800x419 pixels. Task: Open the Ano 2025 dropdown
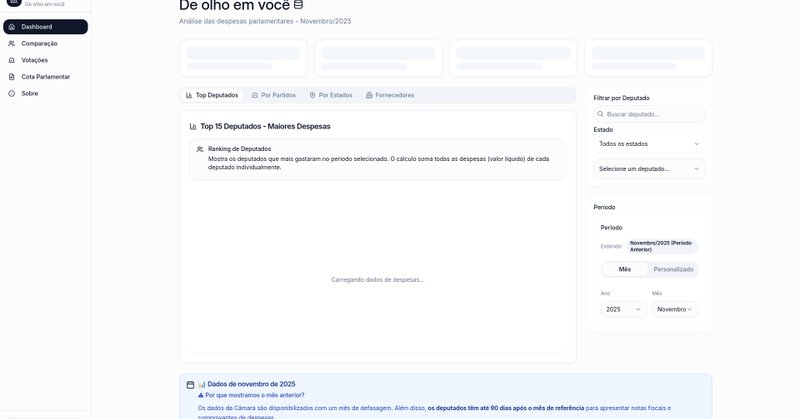tap(623, 309)
